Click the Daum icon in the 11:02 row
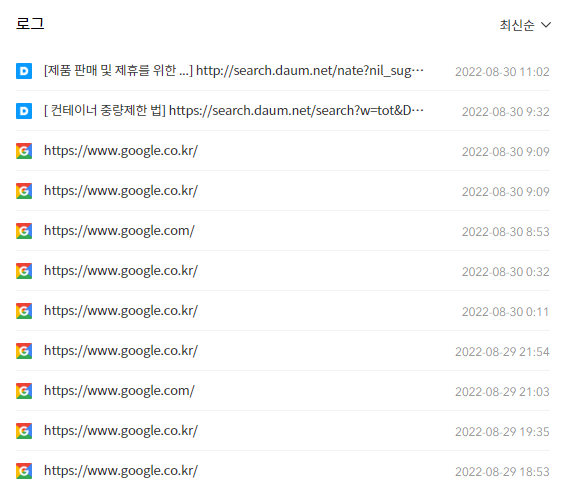The width and height of the screenshot is (572, 488). click(24, 71)
